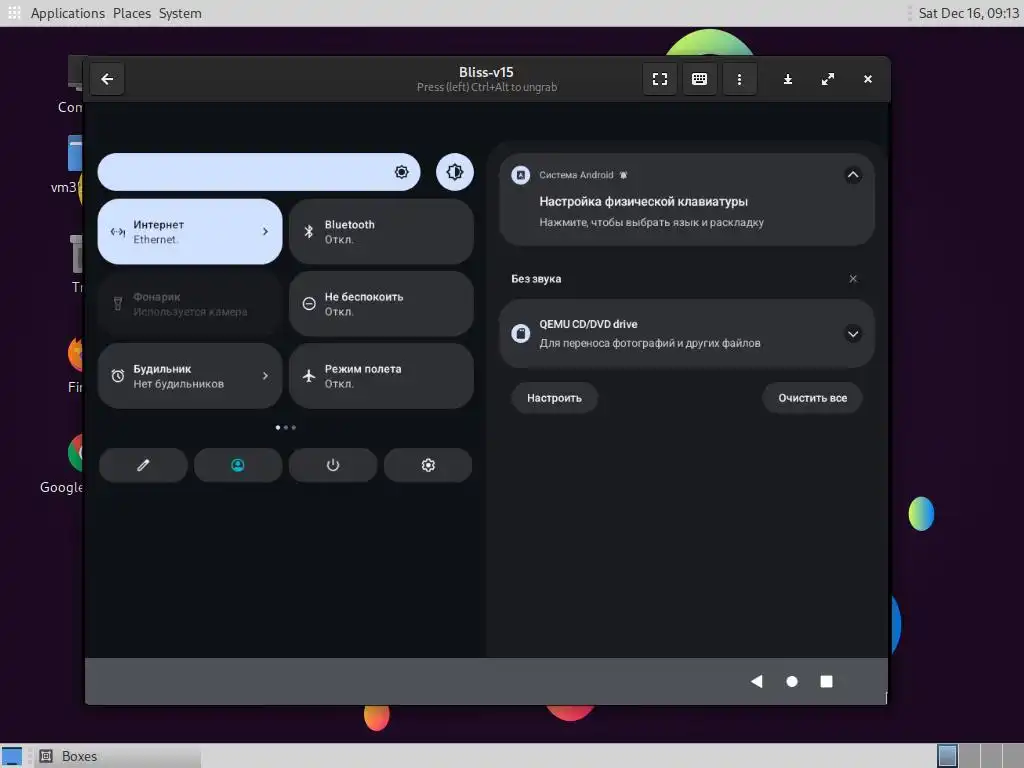1024x768 pixels.
Task: Click the Система Android app icon
Action: [520, 175]
